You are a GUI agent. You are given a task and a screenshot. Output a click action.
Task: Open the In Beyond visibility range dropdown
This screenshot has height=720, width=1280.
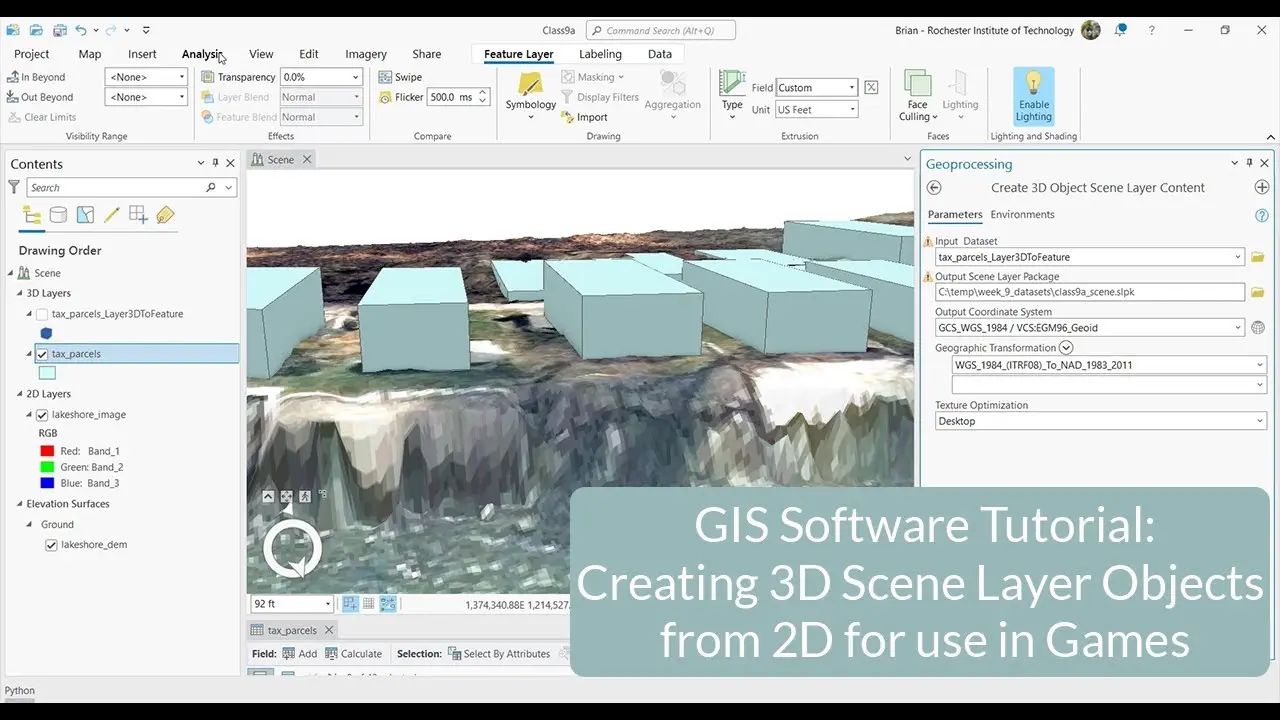[x=146, y=77]
